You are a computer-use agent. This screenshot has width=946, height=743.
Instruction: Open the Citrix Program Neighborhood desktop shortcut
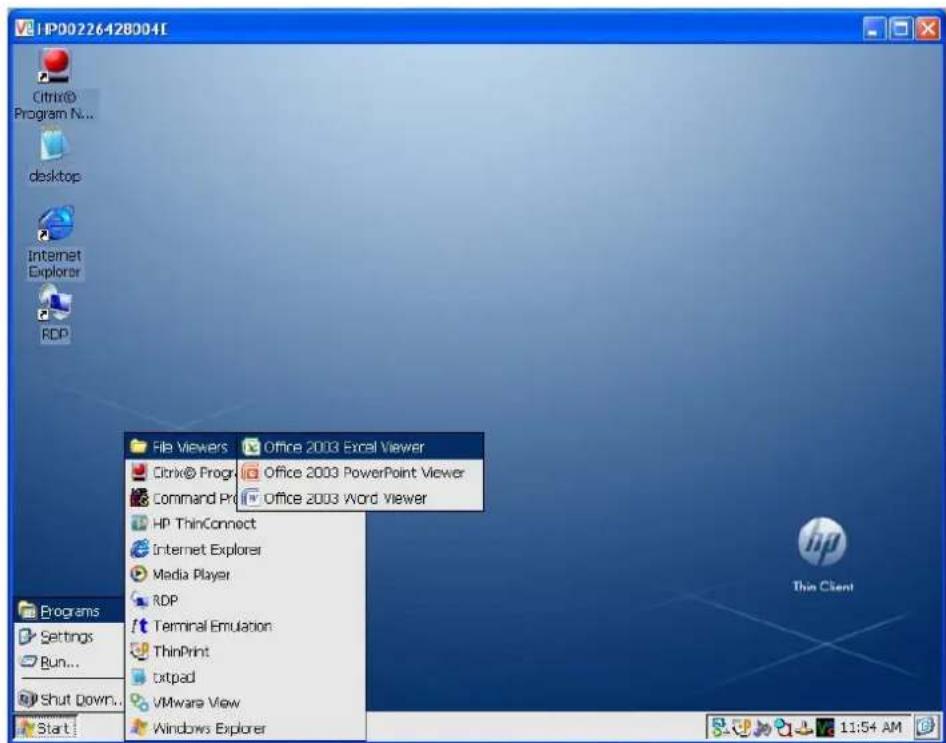tap(54, 84)
